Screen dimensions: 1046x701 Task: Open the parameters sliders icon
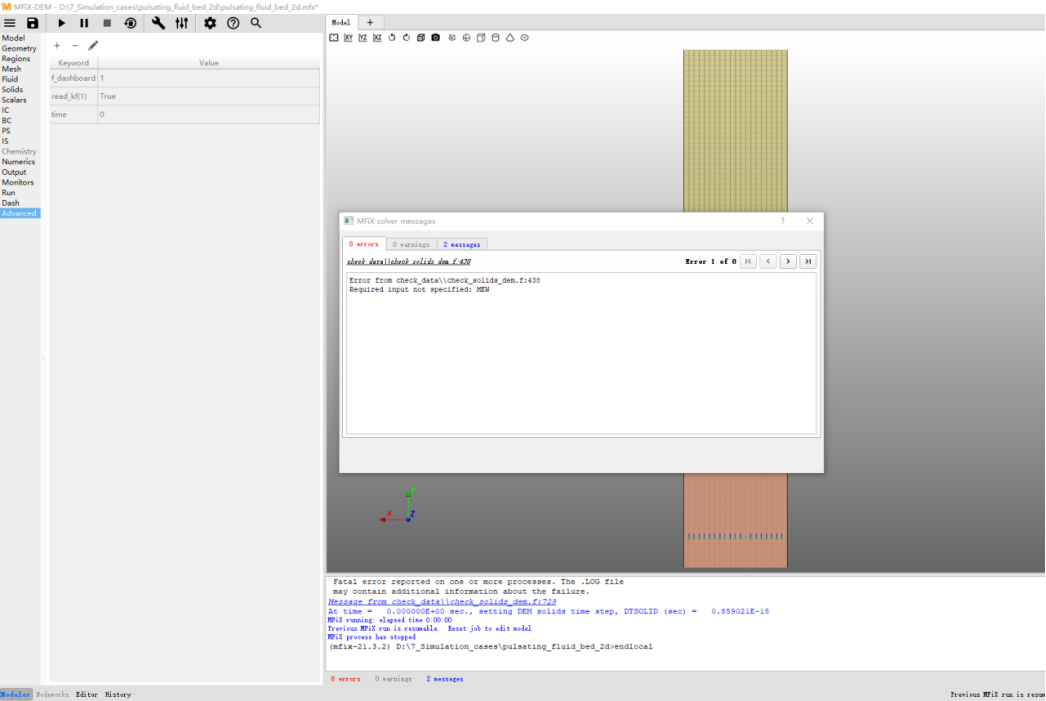click(181, 23)
